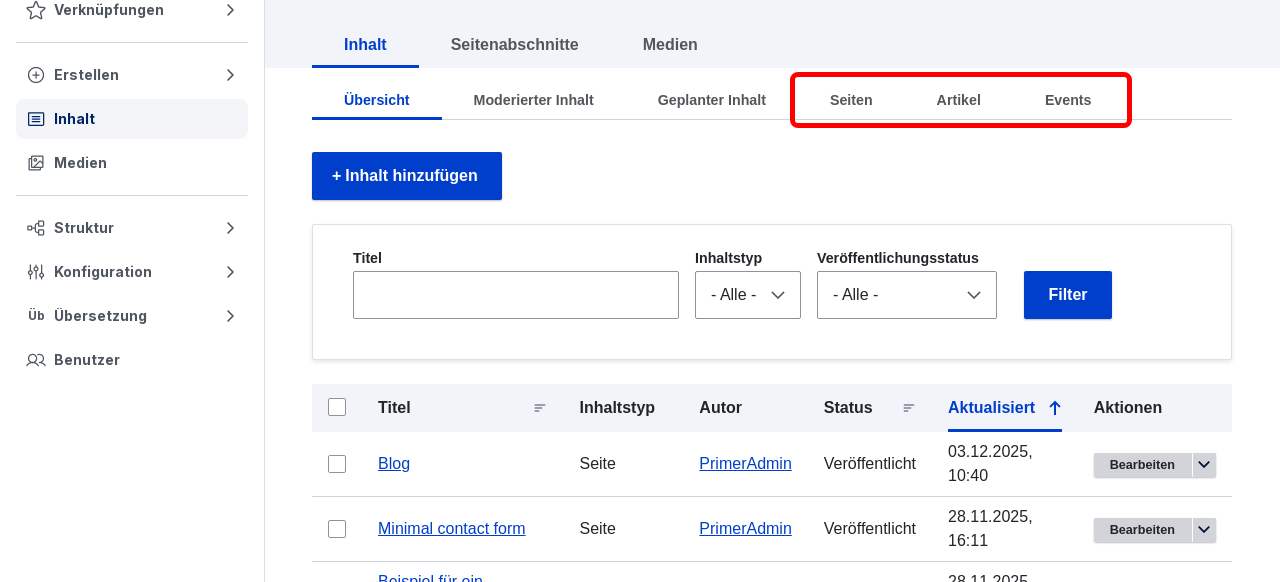Click the Aktualisiert sort arrow
Screen dimensions: 1280x582
coord(1054,408)
